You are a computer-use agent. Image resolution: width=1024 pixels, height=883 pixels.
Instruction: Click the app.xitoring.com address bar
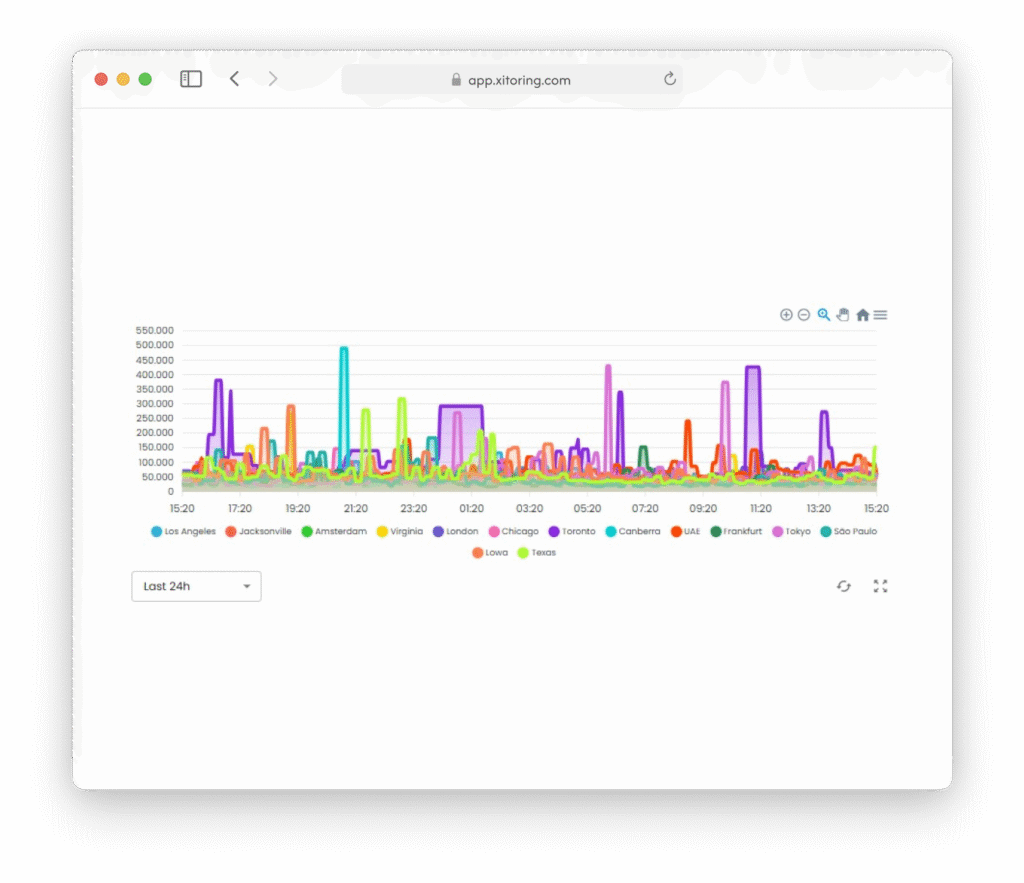(x=511, y=80)
